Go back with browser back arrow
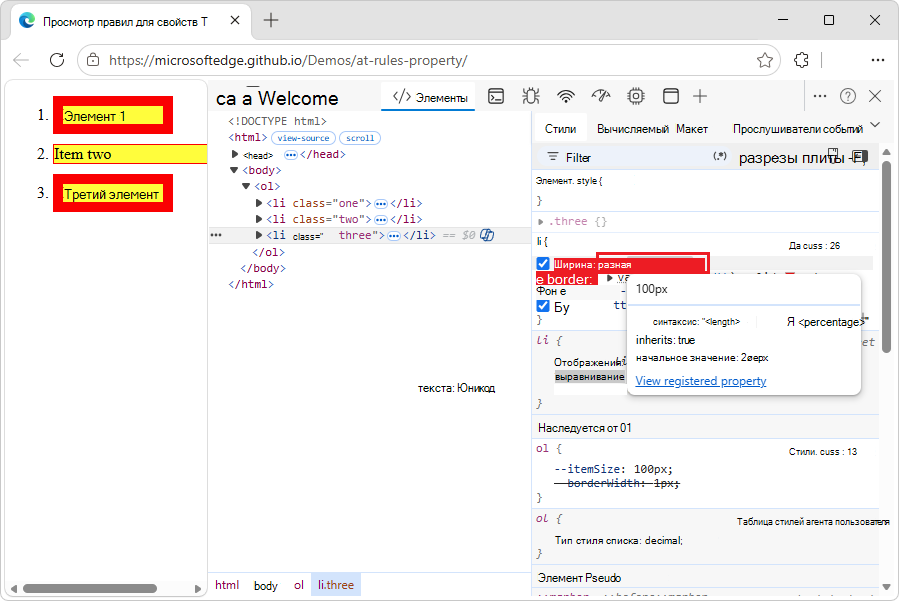 (x=21, y=60)
